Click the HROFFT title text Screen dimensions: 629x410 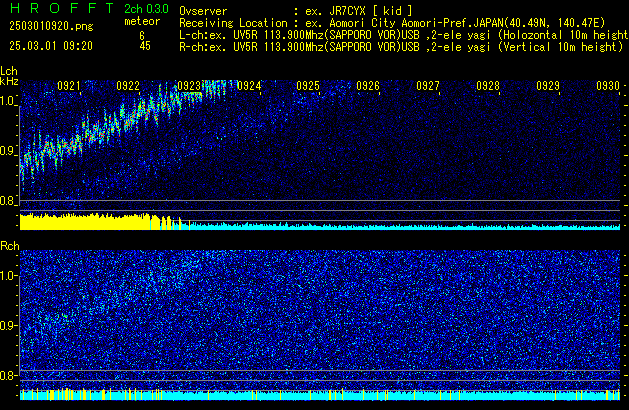62,8
